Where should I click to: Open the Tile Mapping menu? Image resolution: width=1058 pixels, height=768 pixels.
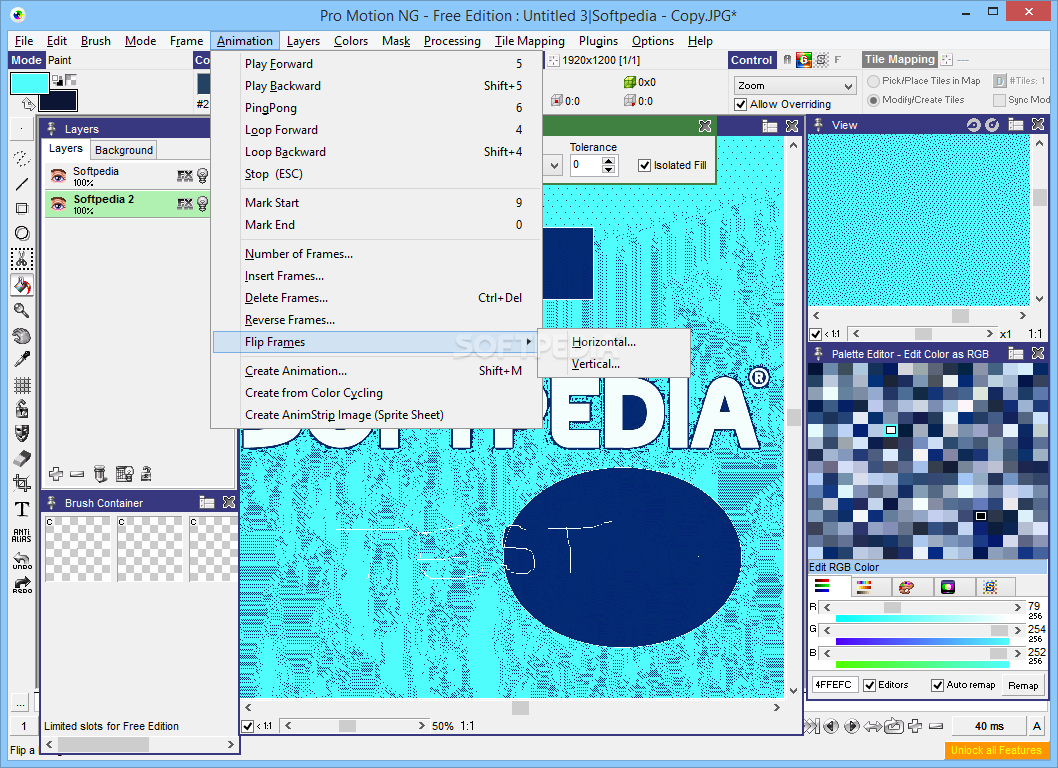(529, 41)
